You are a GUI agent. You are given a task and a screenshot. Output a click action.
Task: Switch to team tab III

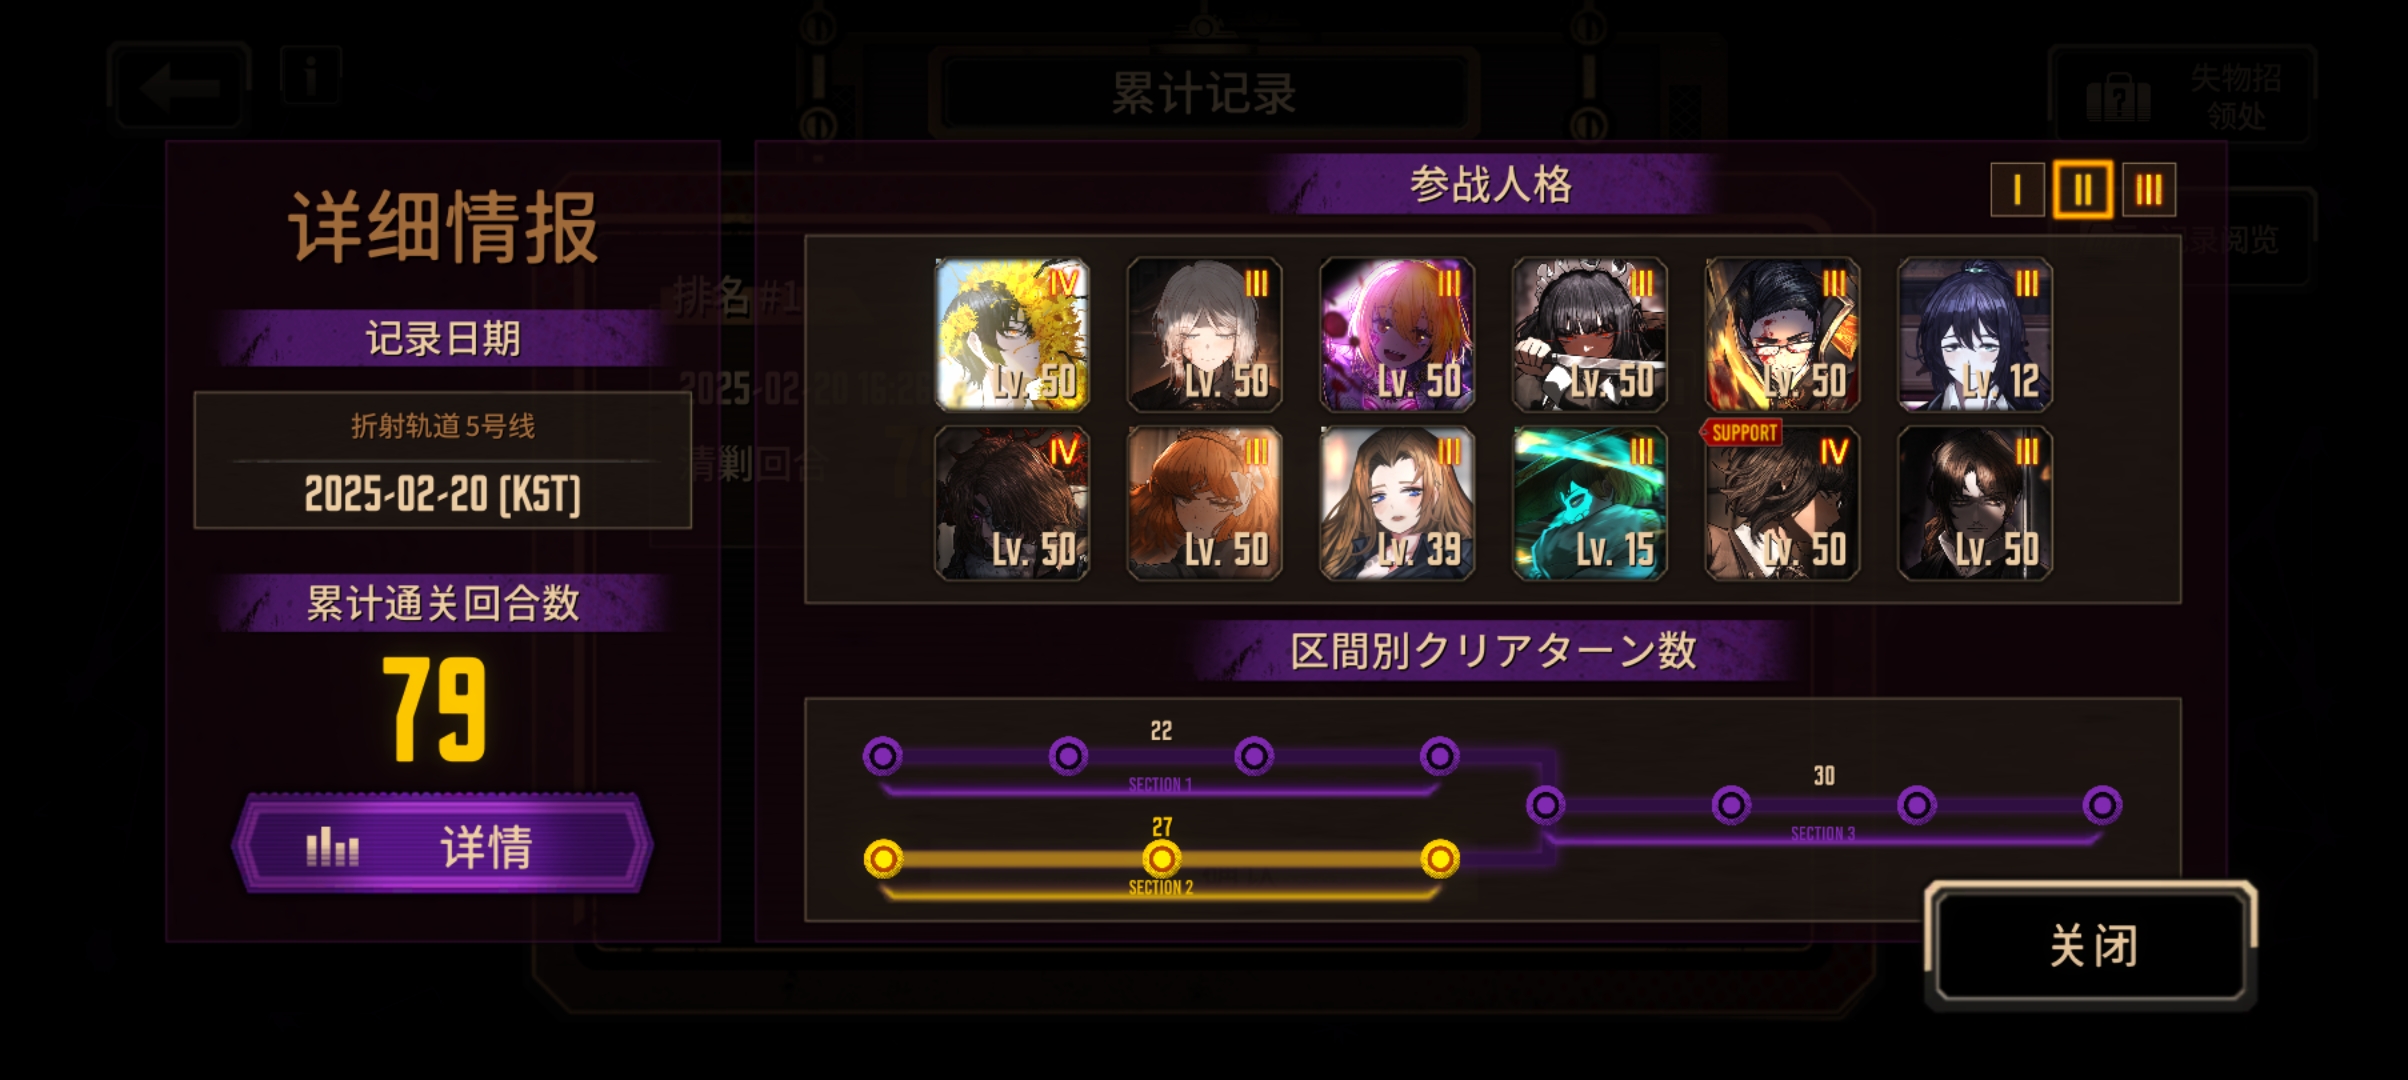[2149, 189]
